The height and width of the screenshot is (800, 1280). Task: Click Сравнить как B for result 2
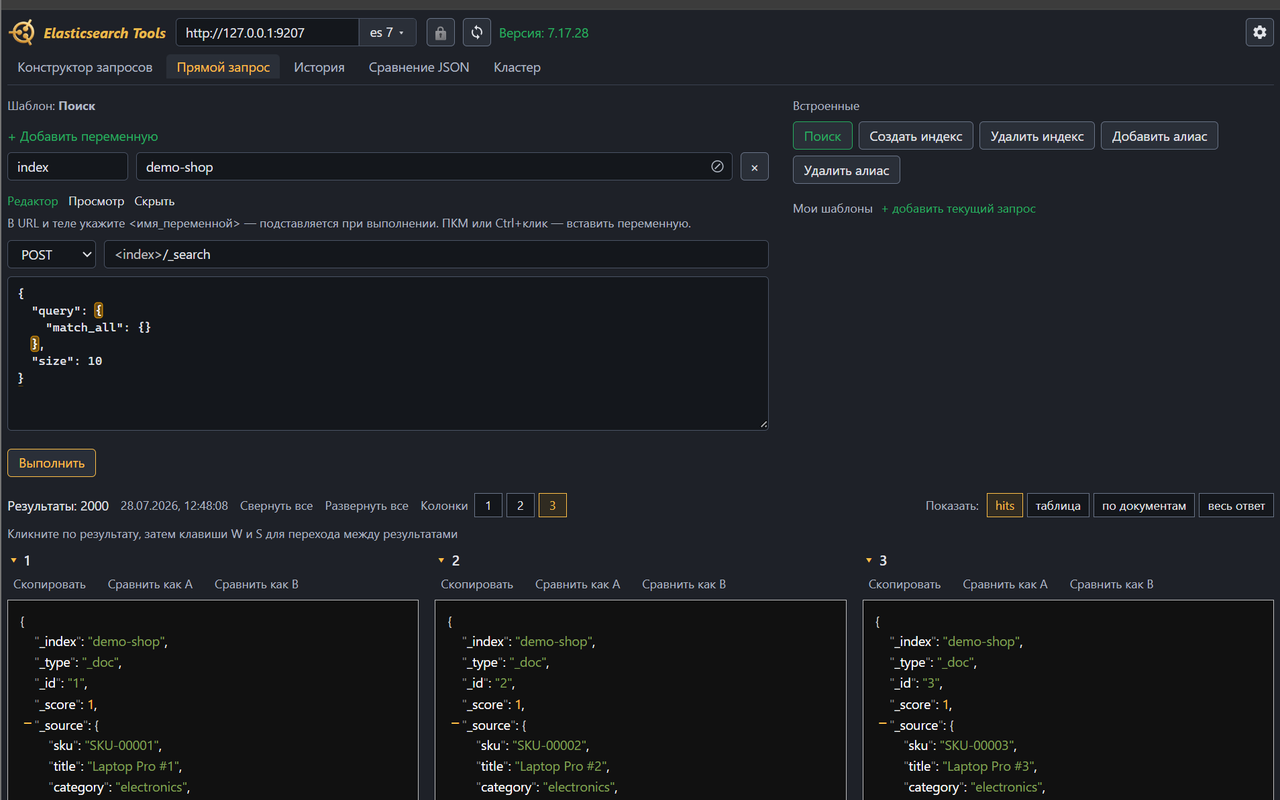[684, 584]
